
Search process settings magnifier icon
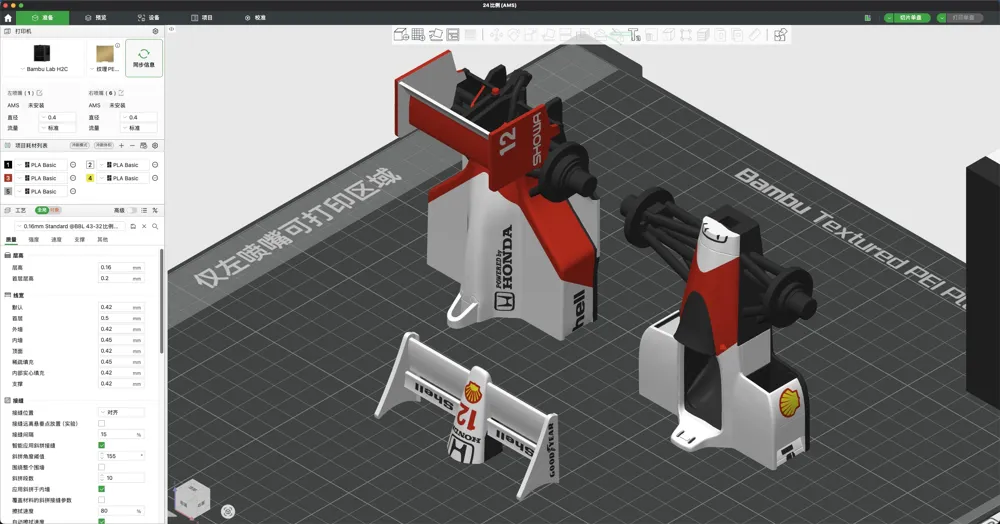click(x=155, y=226)
